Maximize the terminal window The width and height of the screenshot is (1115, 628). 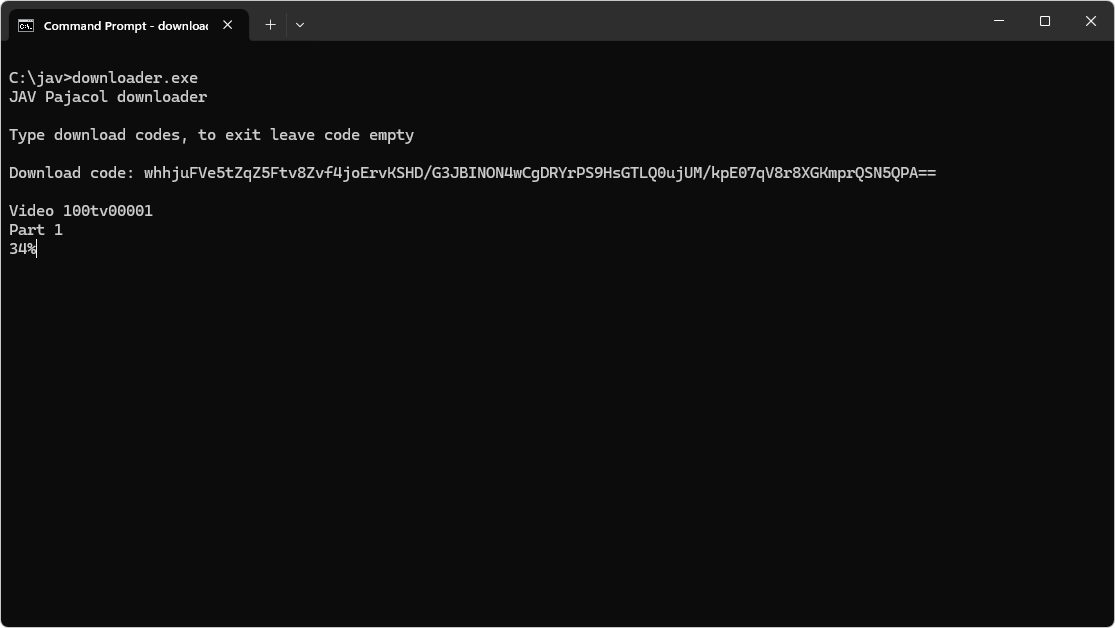point(1045,21)
